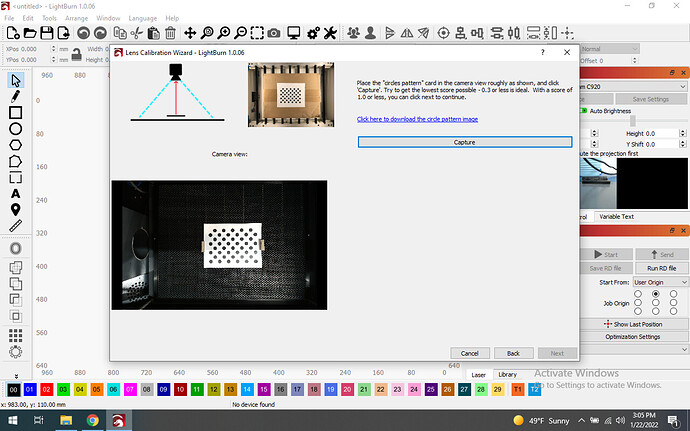Select the Position Laser marker tool
This screenshot has height=431, width=690.
pyautogui.click(x=15, y=210)
